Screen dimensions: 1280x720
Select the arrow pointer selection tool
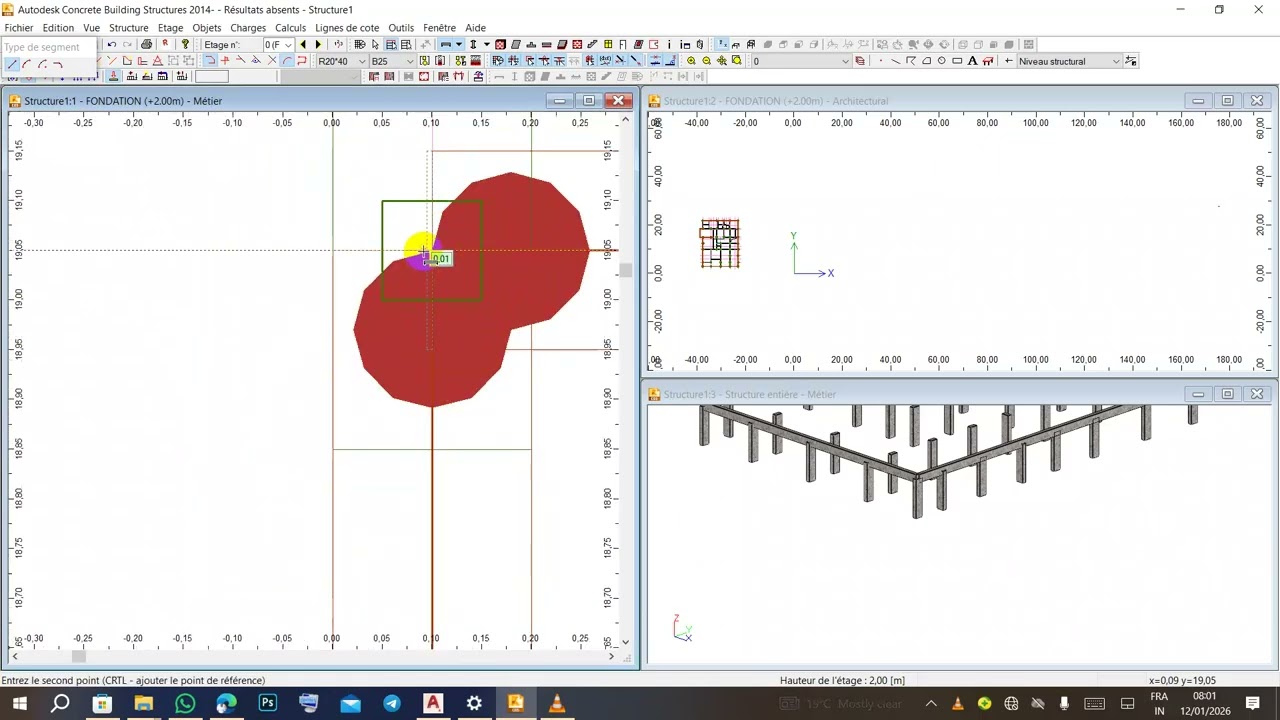pyautogui.click(x=375, y=44)
